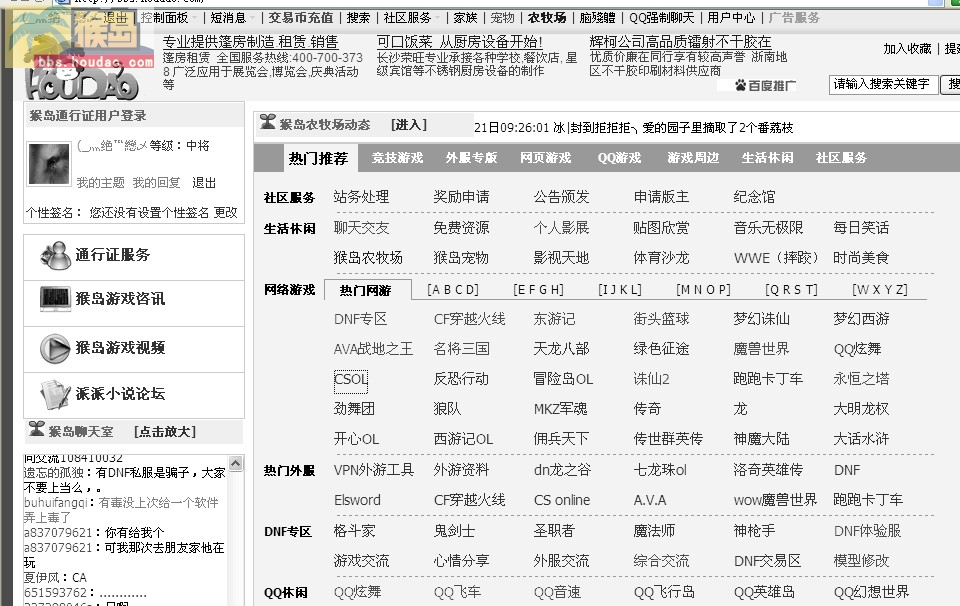Select the [E F G H] game tab

click(x=539, y=290)
